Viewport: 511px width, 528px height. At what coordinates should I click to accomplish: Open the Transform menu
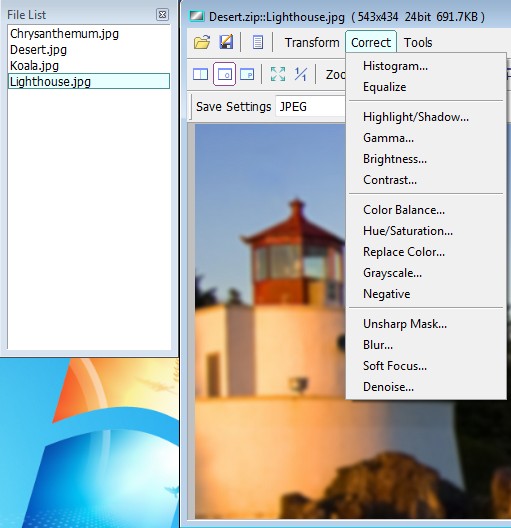pos(312,43)
